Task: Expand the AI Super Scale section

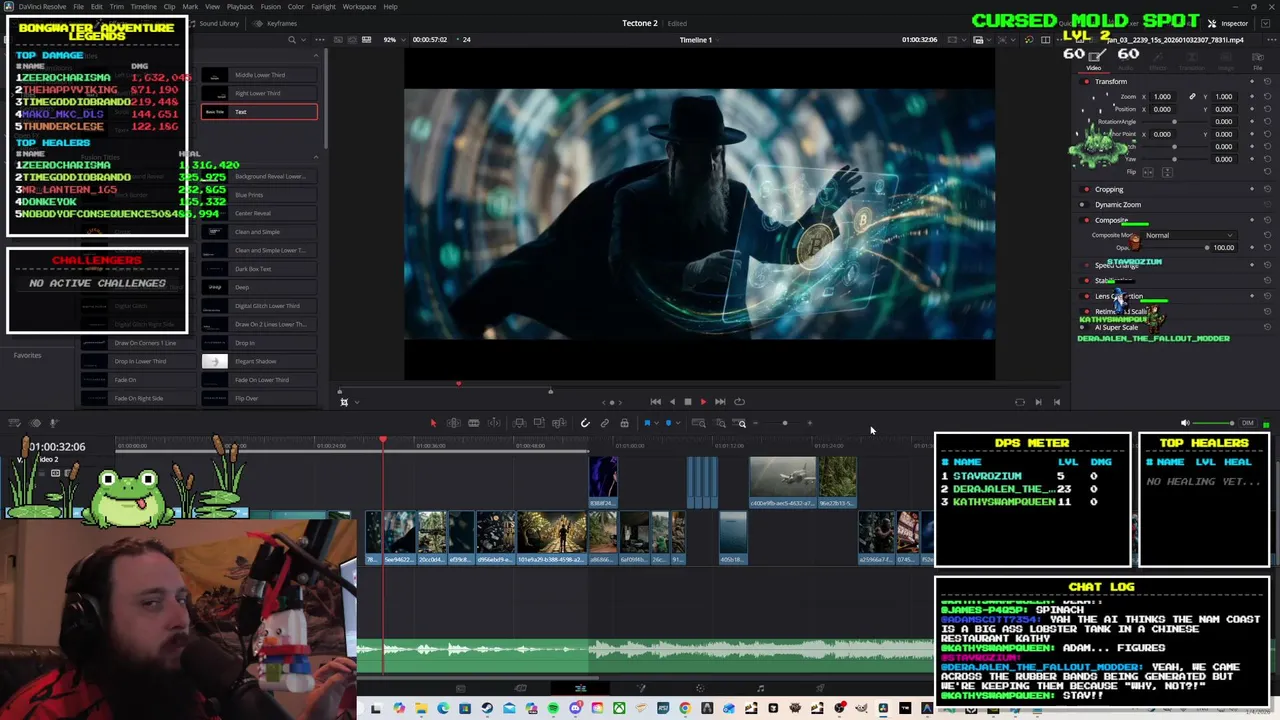Action: point(1116,327)
